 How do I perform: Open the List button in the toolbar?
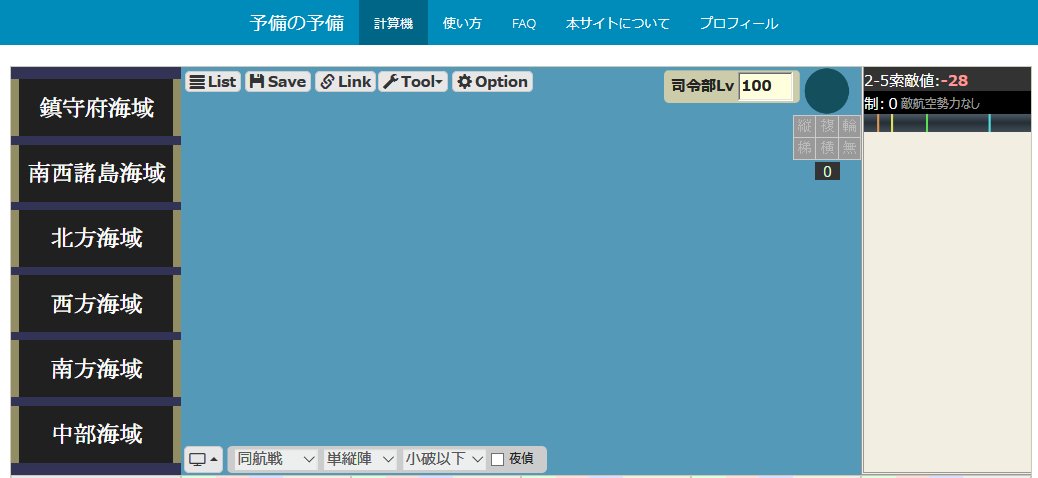213,81
